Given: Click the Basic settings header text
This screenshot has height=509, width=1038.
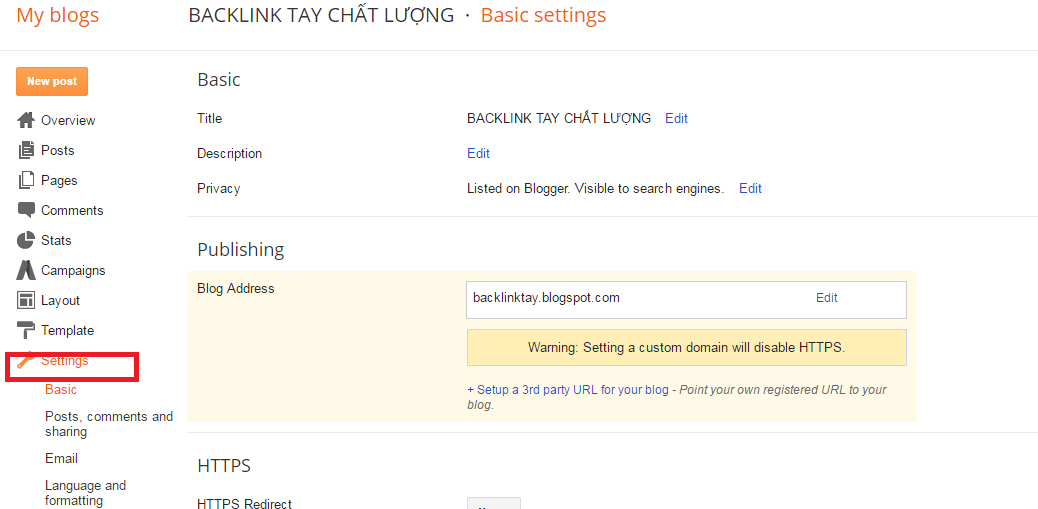Looking at the screenshot, I should tap(543, 15).
